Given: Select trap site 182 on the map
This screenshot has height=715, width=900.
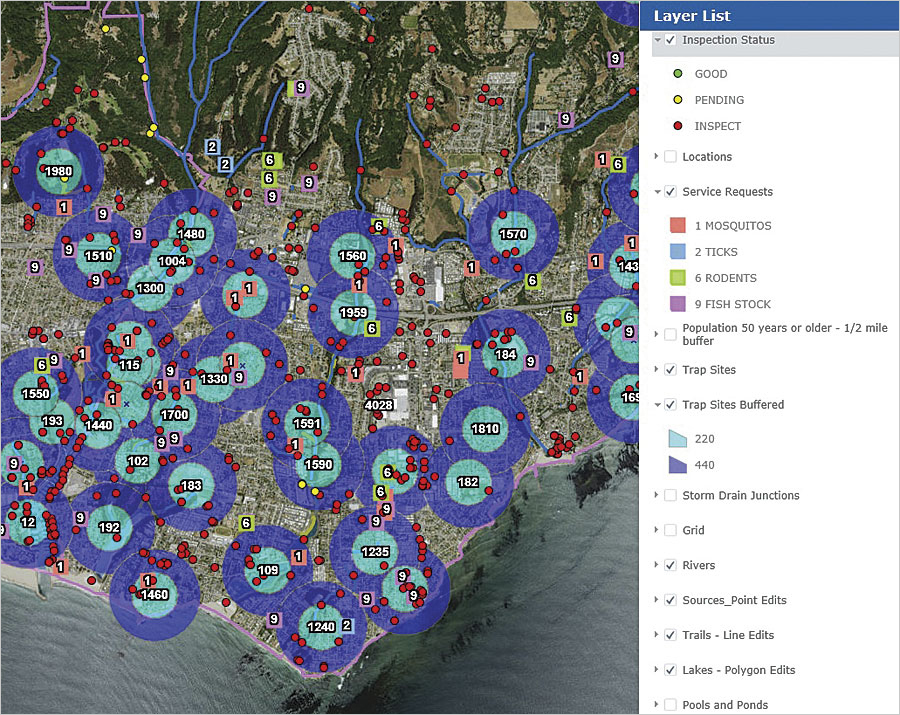Looking at the screenshot, I should pyautogui.click(x=468, y=482).
